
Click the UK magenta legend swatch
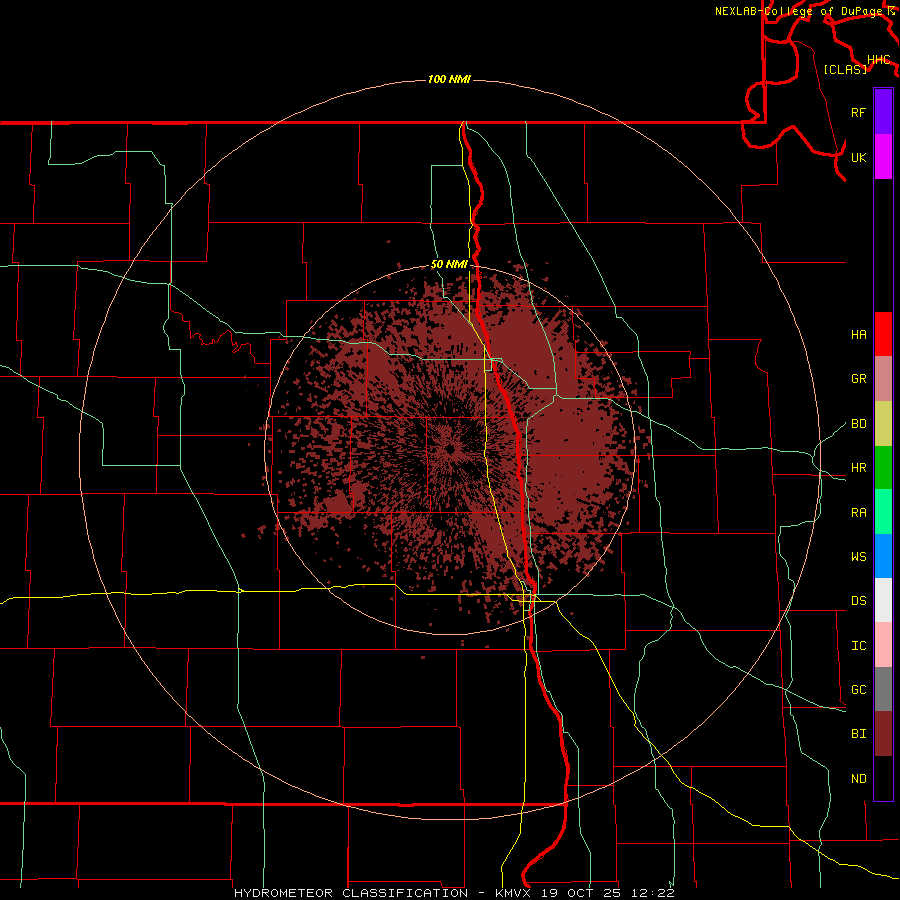point(883,157)
